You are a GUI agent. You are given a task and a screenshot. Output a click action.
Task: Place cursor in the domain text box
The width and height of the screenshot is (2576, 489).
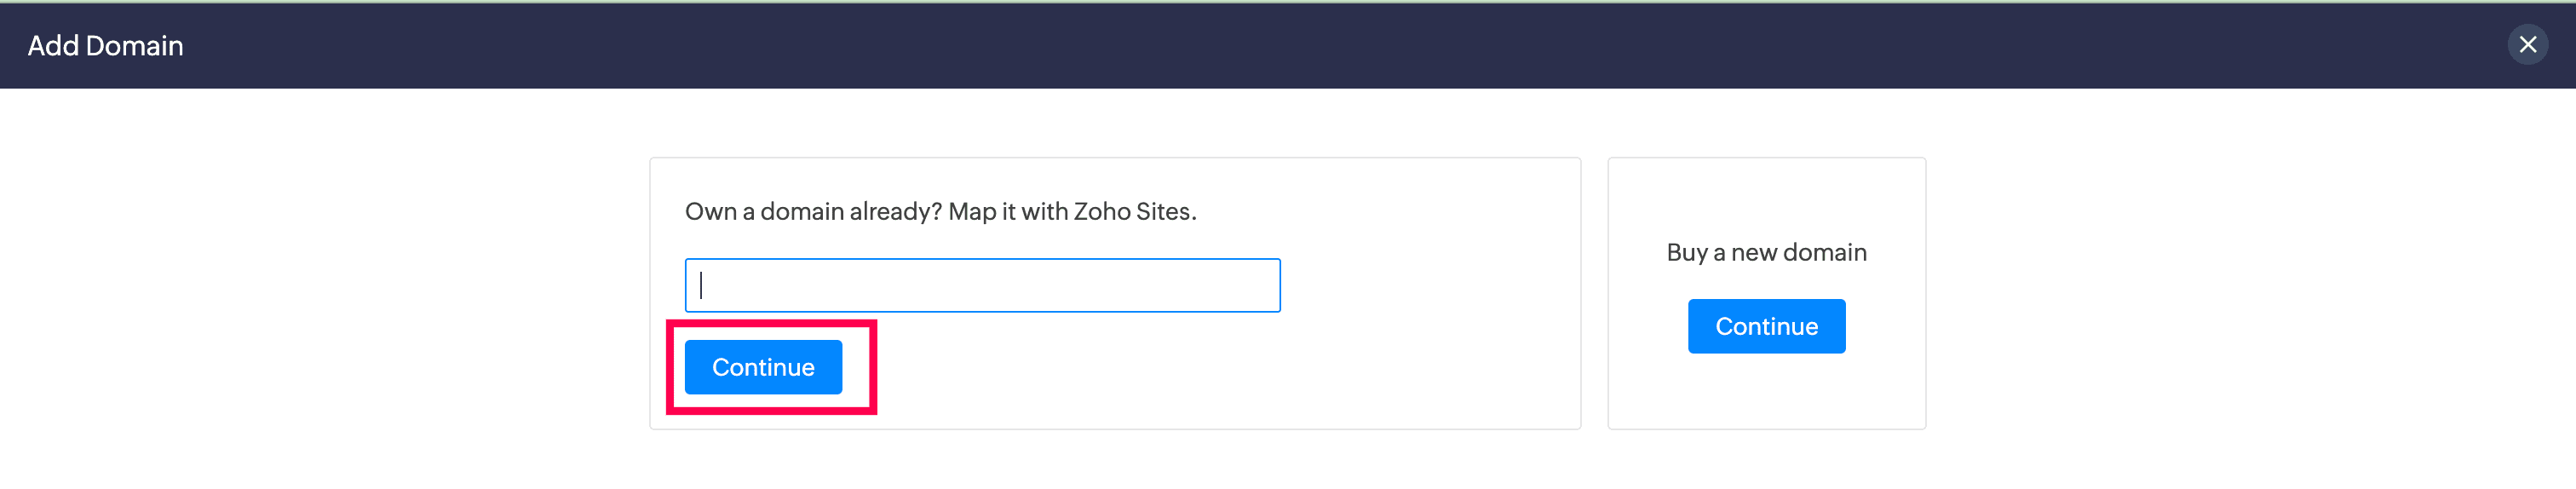coord(982,286)
